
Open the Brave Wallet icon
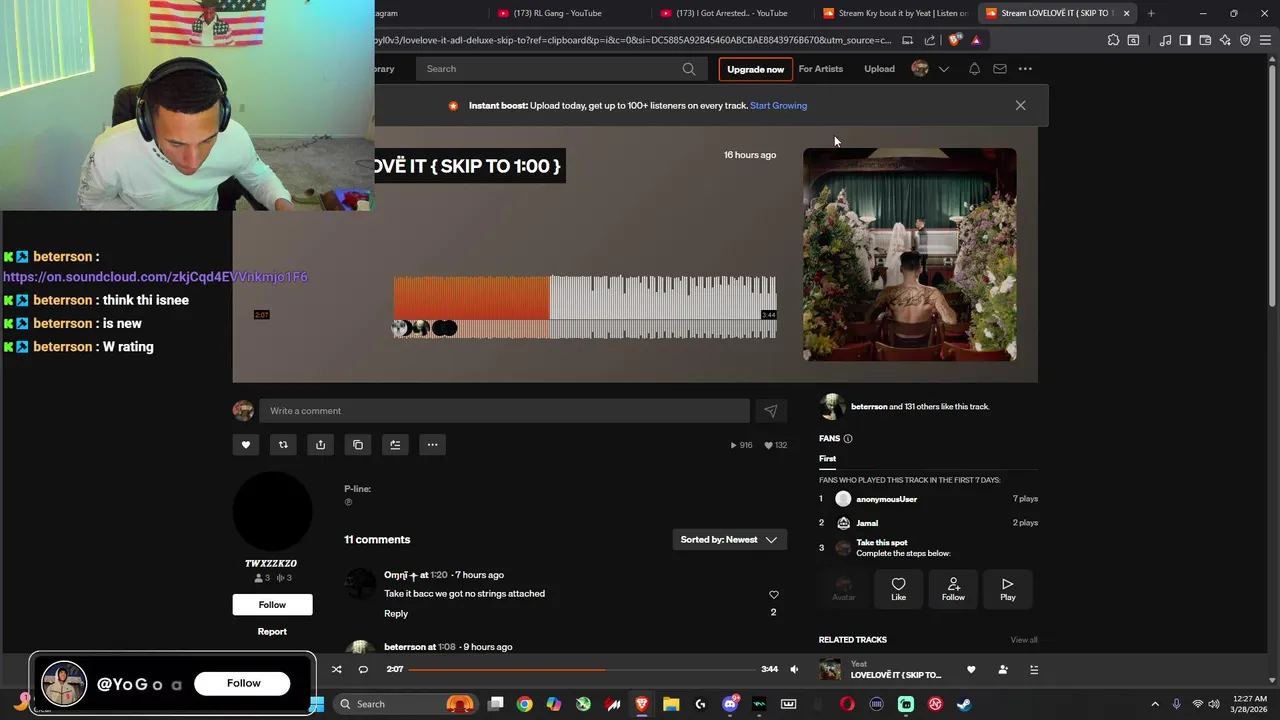1205,40
